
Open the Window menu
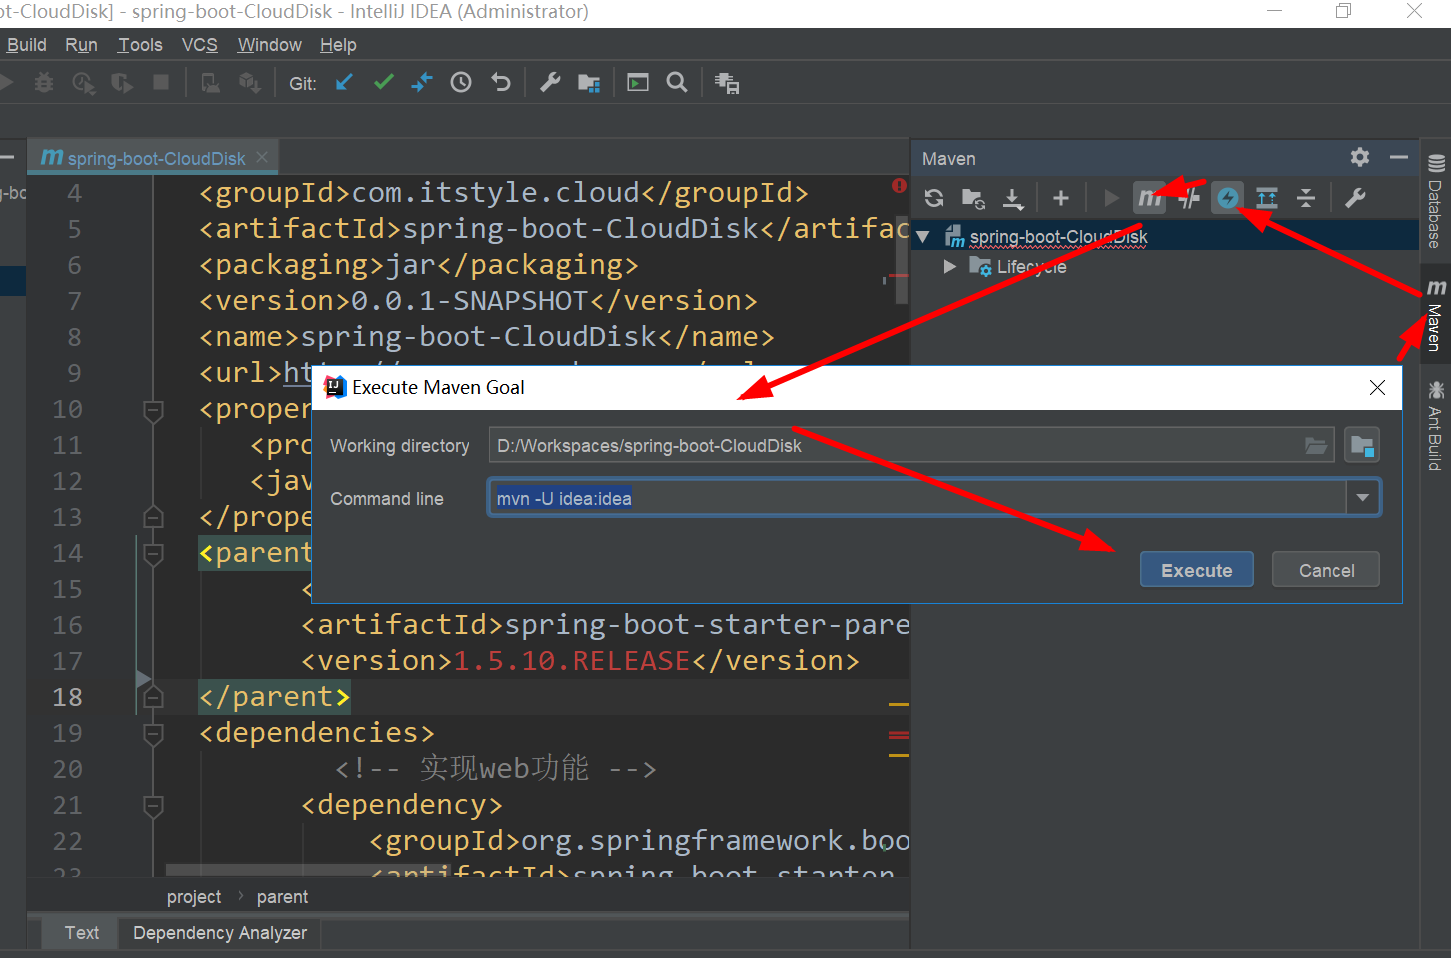pyautogui.click(x=269, y=45)
